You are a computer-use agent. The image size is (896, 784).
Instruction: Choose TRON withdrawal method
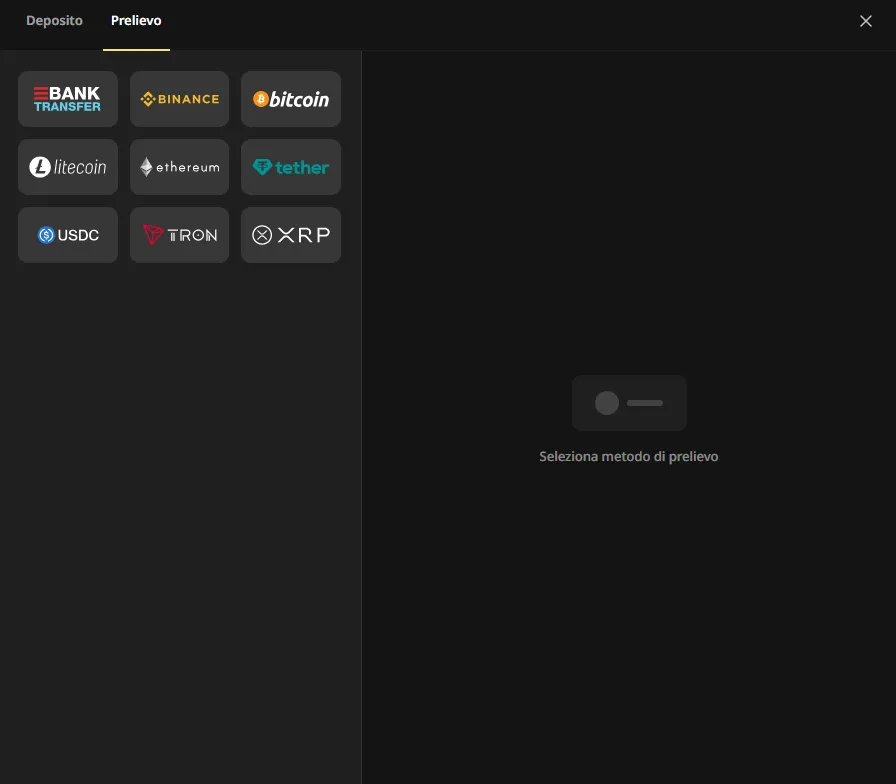(179, 235)
